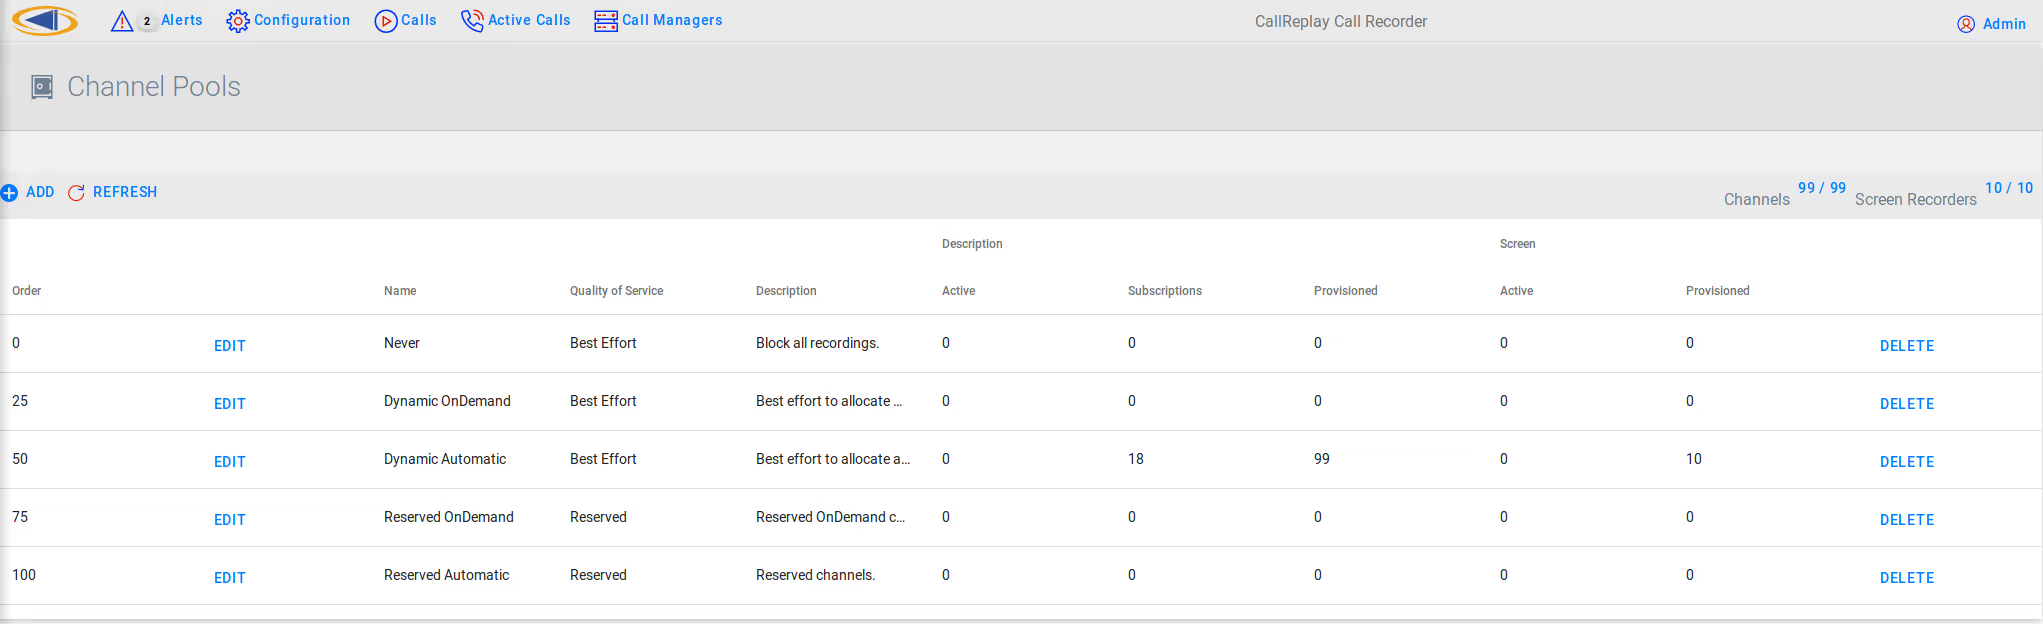
Task: Click the '10' screen provisioned value
Action: pos(1694,459)
